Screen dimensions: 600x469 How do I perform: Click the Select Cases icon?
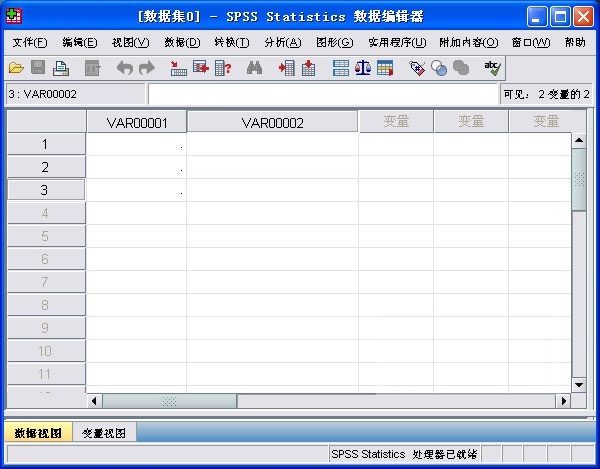point(385,68)
